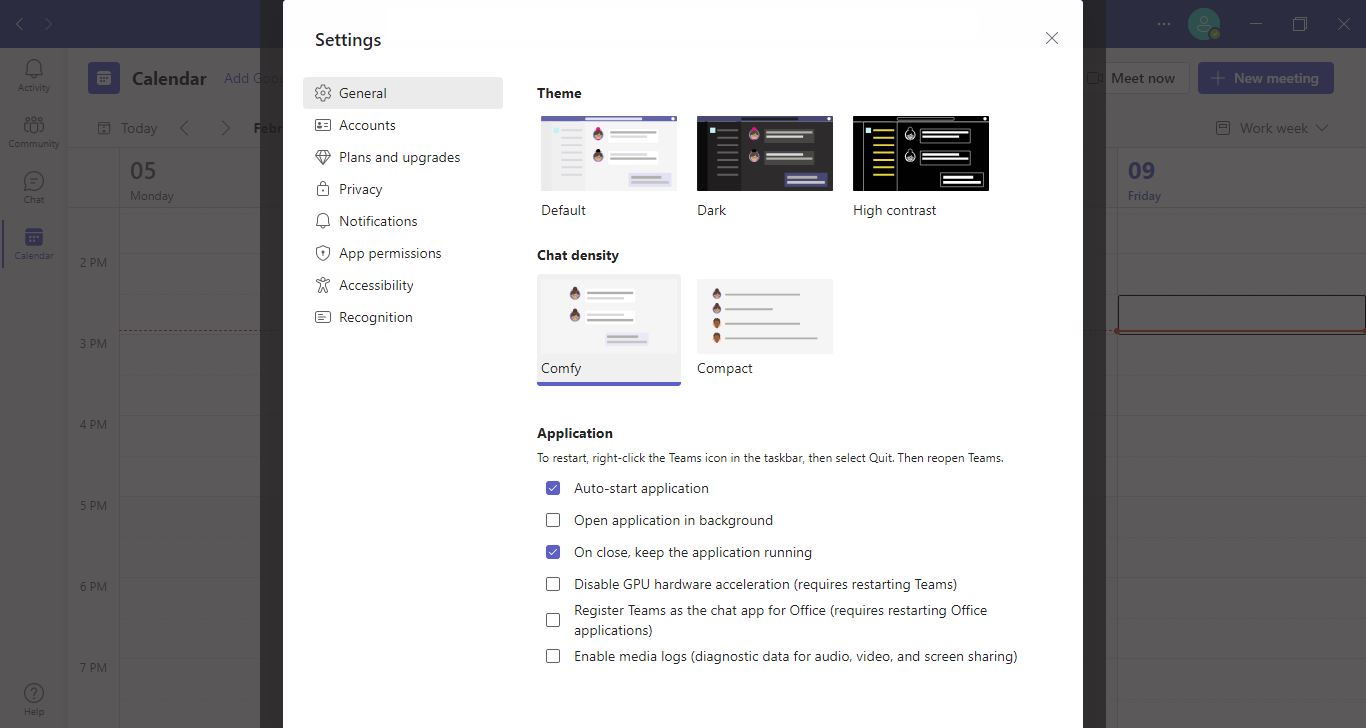Uncheck Auto-start application
The image size is (1366, 728).
pyautogui.click(x=553, y=488)
